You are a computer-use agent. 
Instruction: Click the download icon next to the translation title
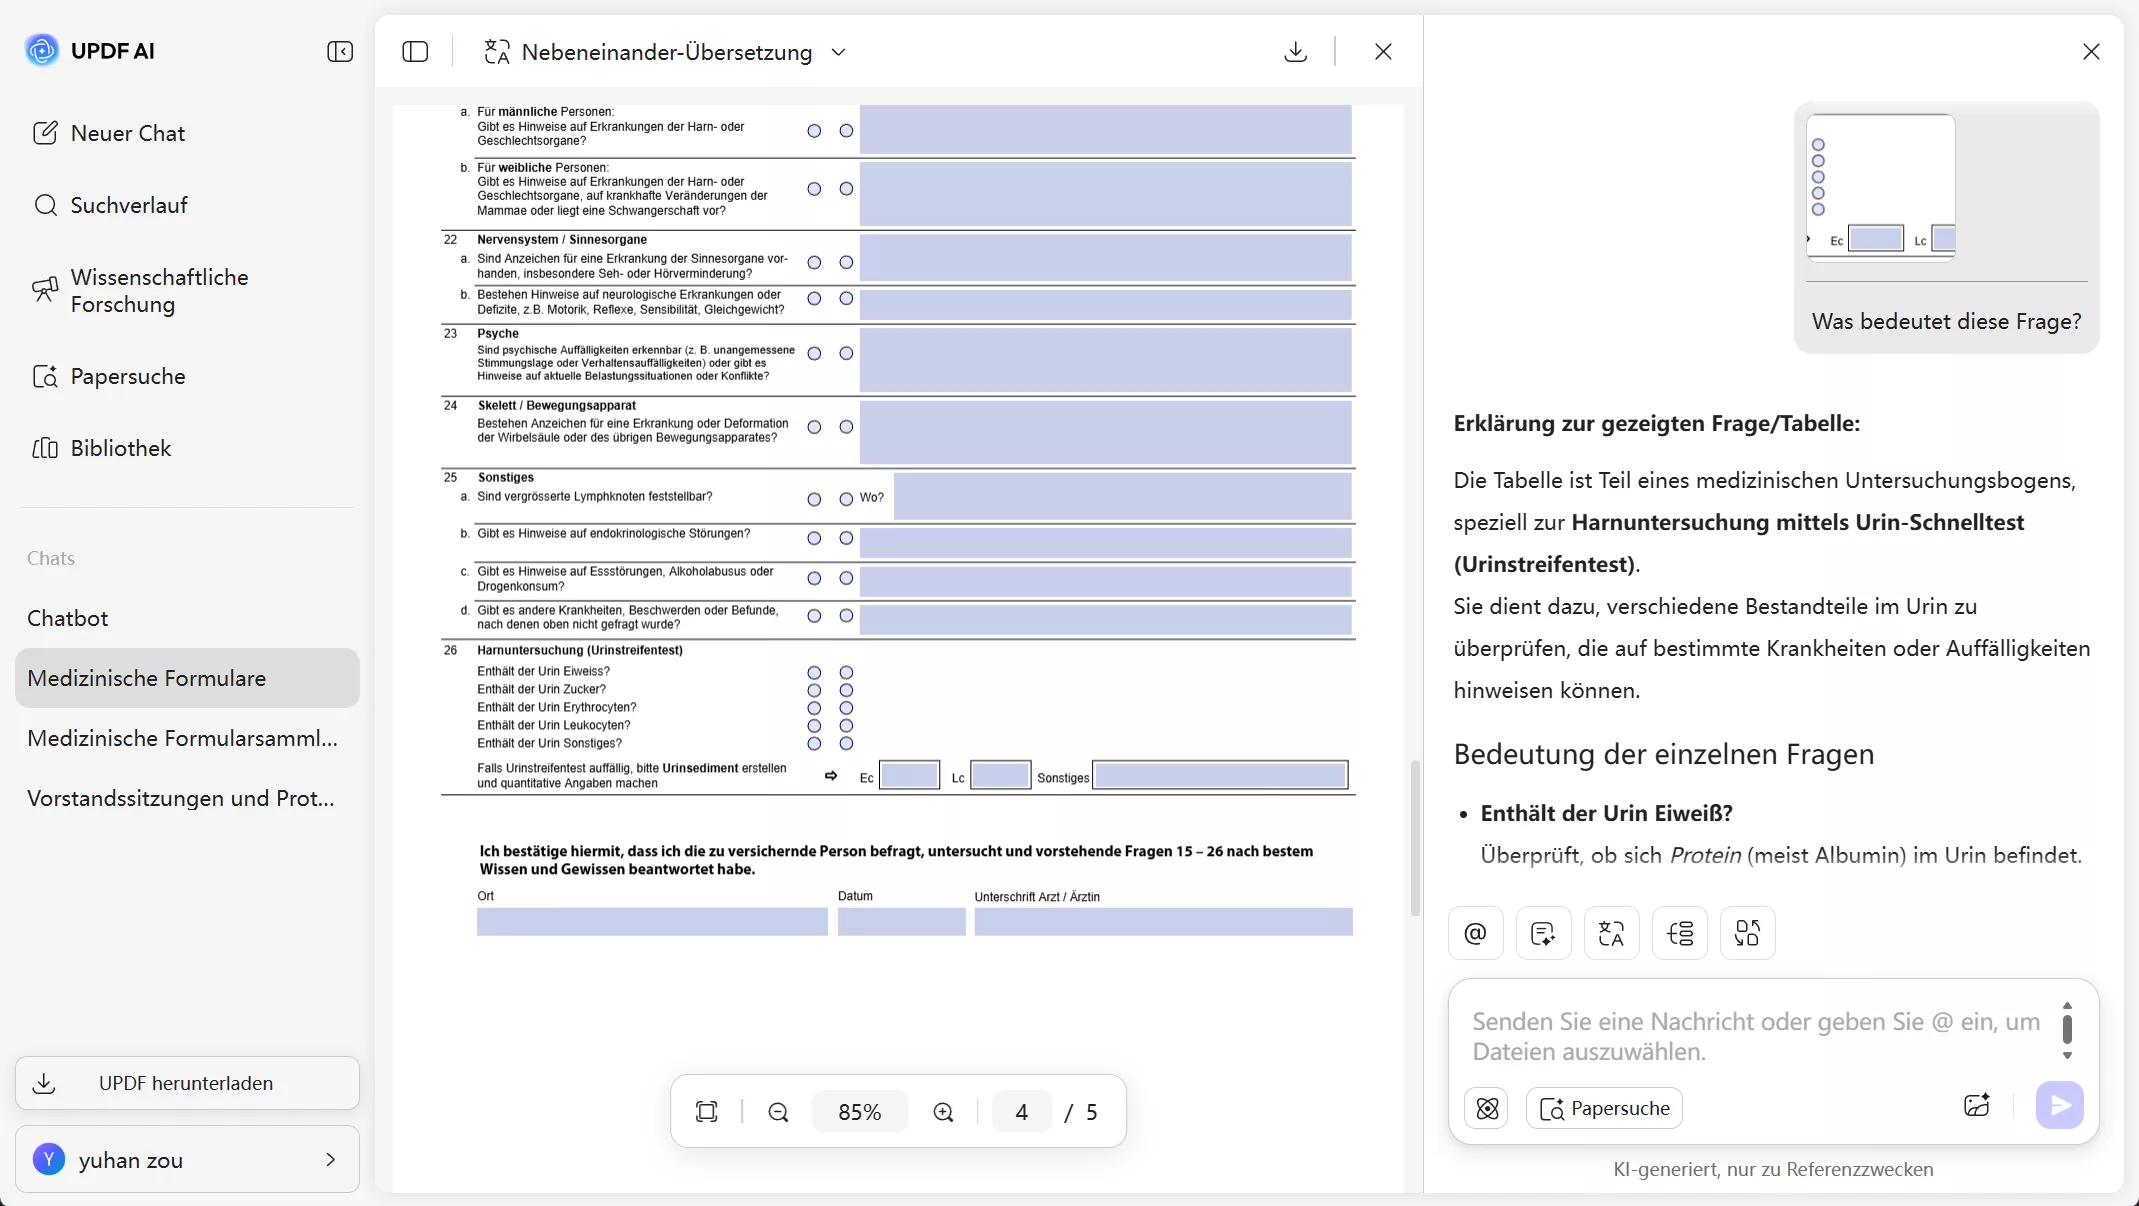(1295, 51)
